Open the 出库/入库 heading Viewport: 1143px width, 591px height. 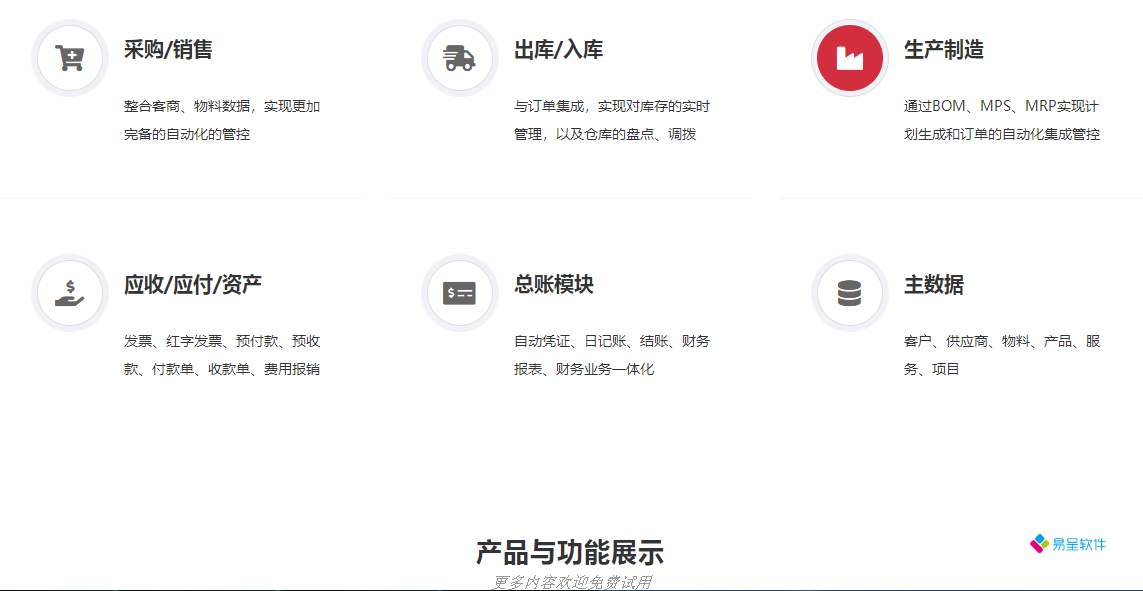[558, 50]
